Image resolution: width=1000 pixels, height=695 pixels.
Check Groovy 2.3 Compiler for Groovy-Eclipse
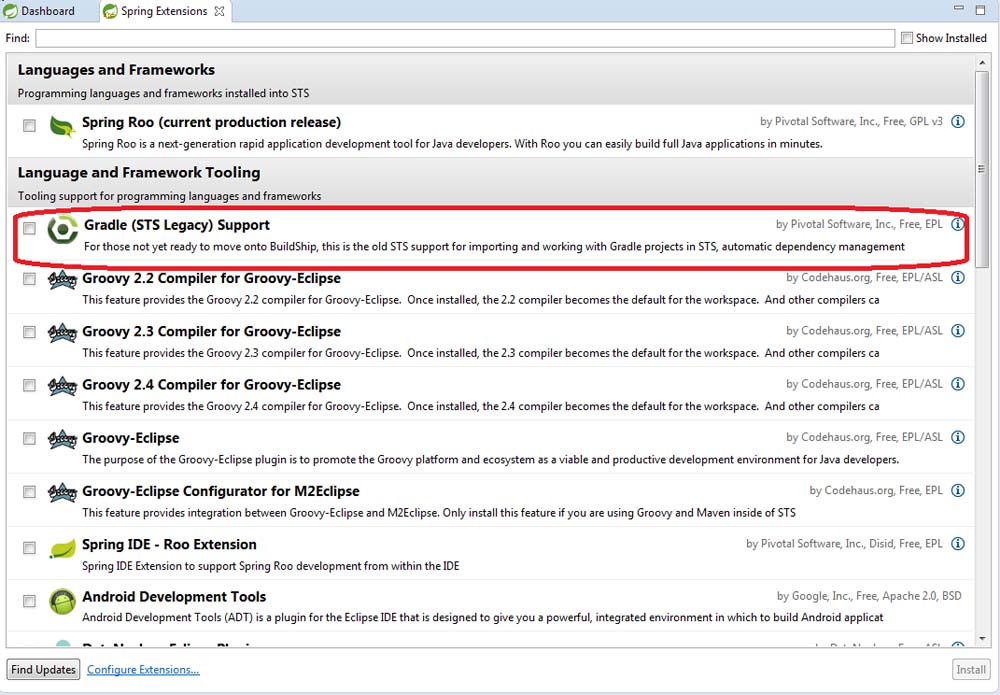pos(29,332)
